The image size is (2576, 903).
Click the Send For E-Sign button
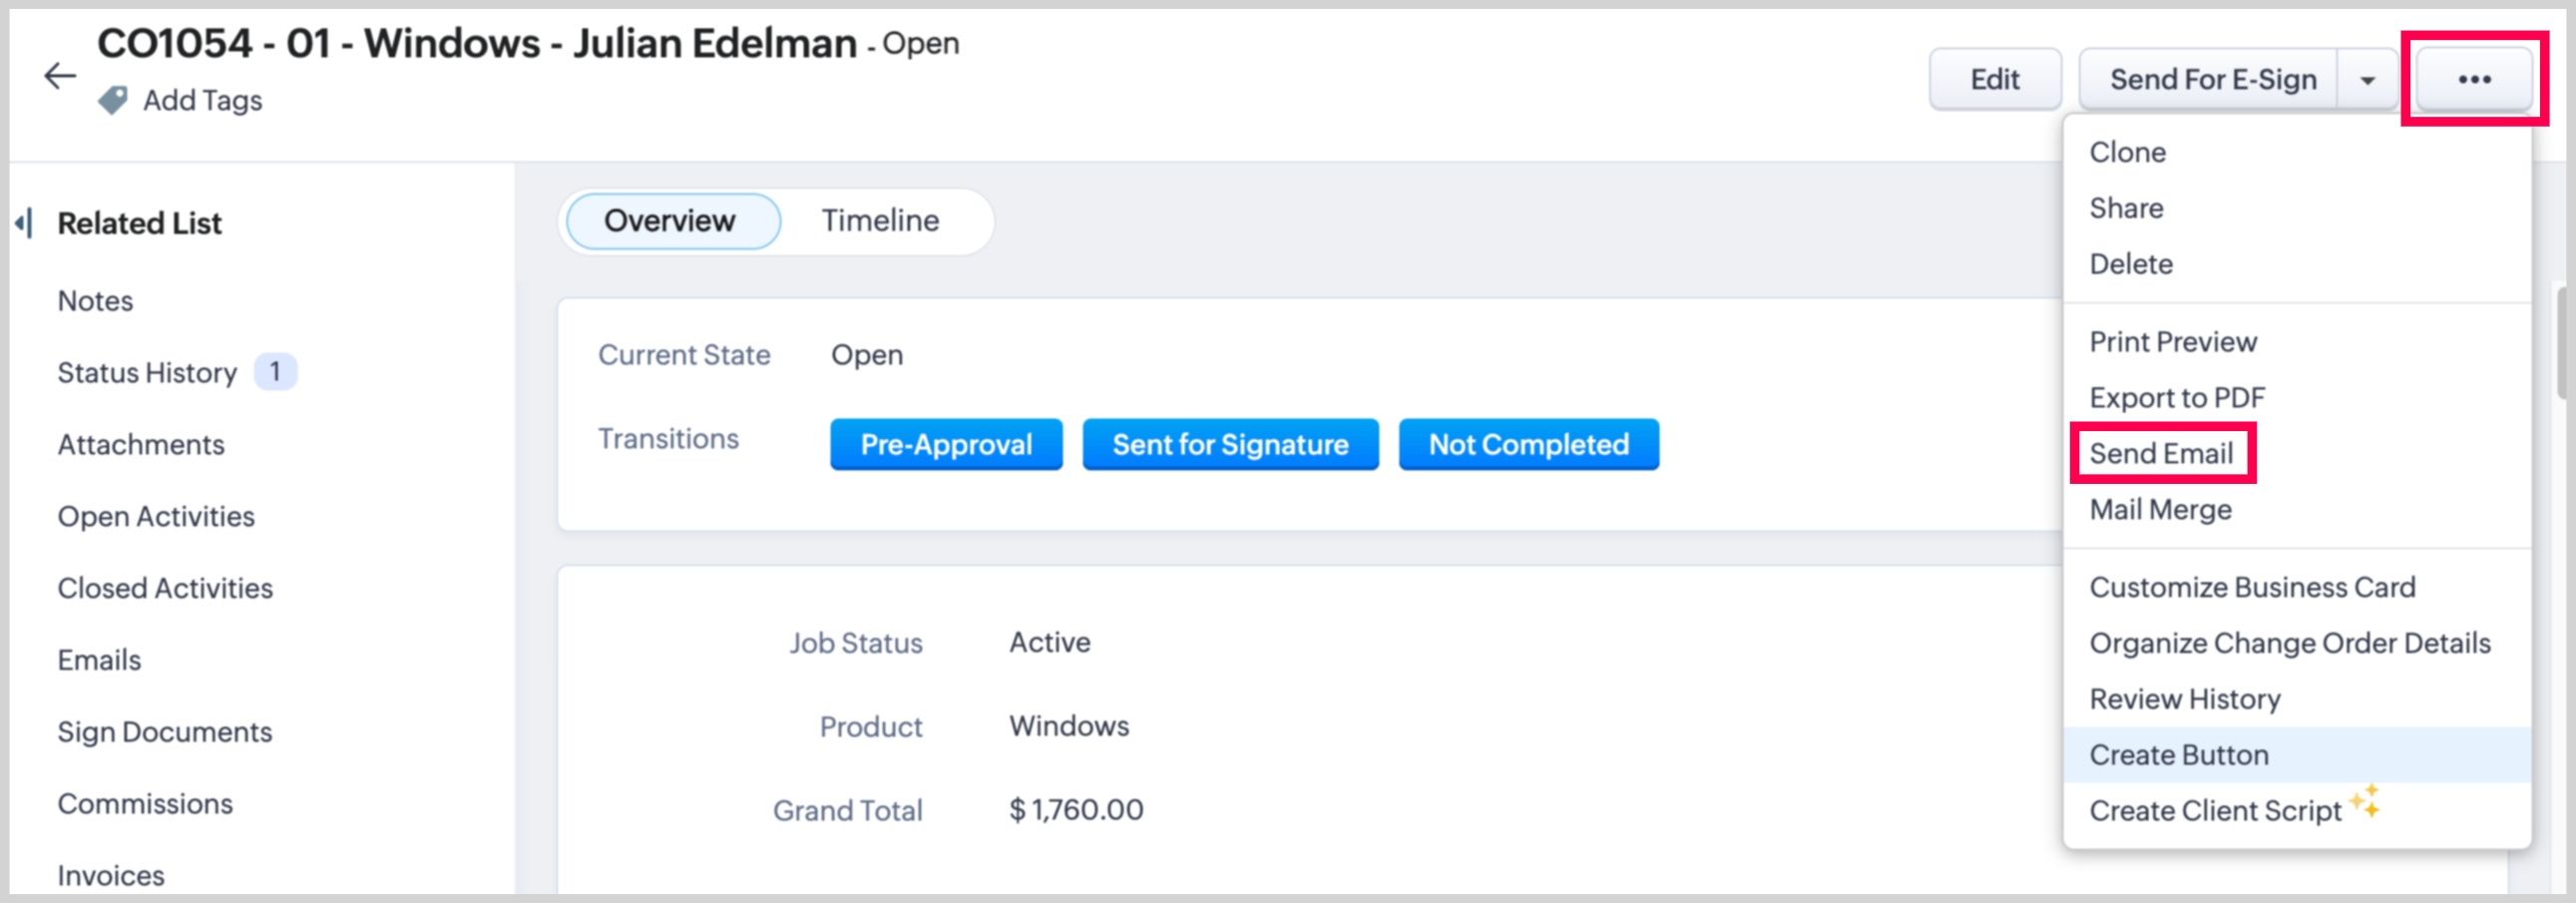pos(2212,79)
